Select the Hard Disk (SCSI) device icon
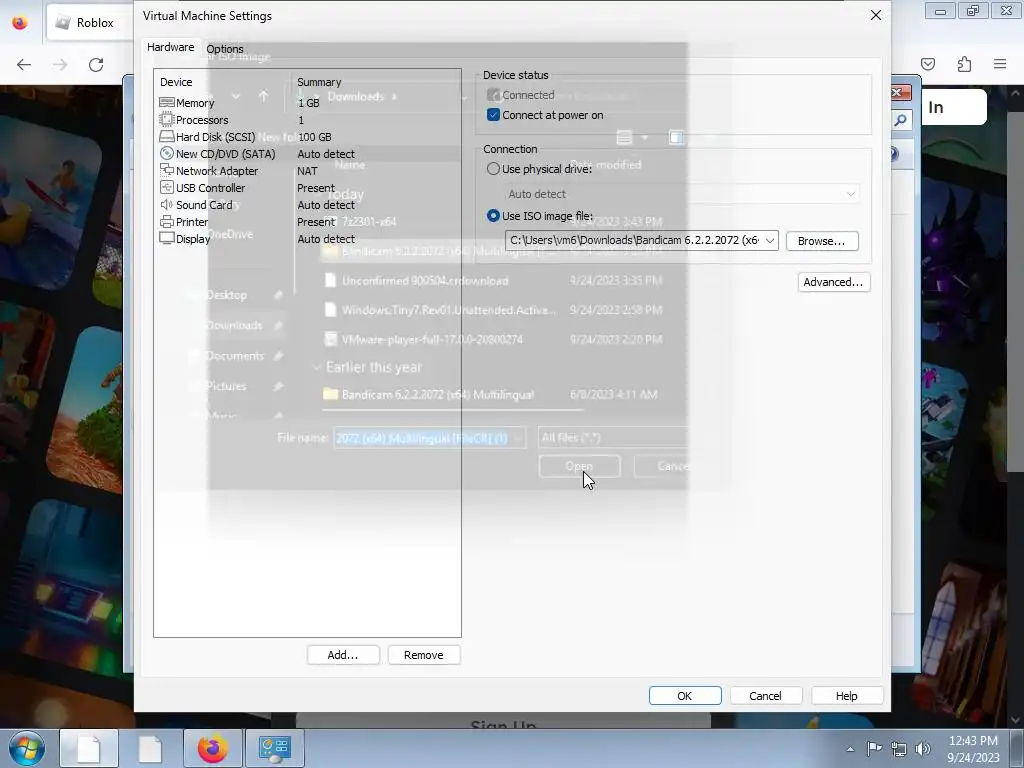Viewport: 1024px width, 768px height. pos(167,136)
